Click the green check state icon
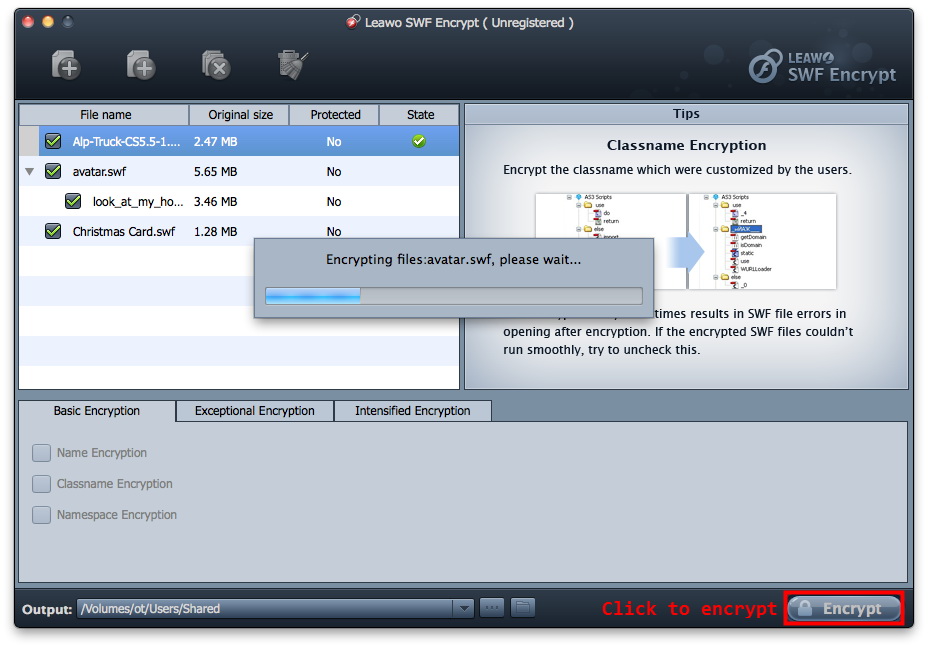The width and height of the screenshot is (928, 648). pyautogui.click(x=419, y=141)
